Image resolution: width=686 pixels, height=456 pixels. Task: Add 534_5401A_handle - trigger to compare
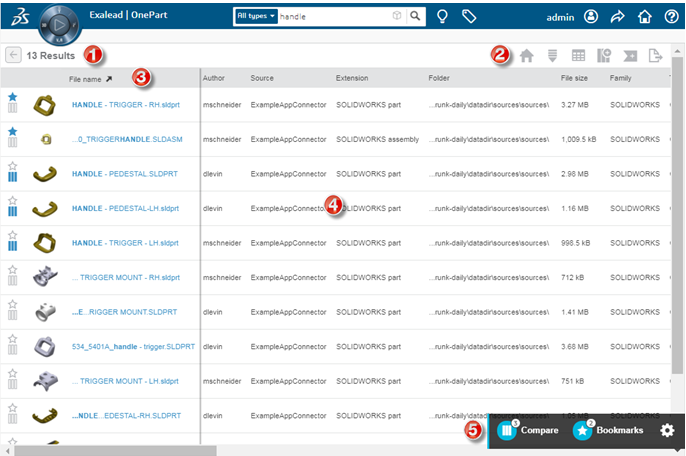coord(13,350)
